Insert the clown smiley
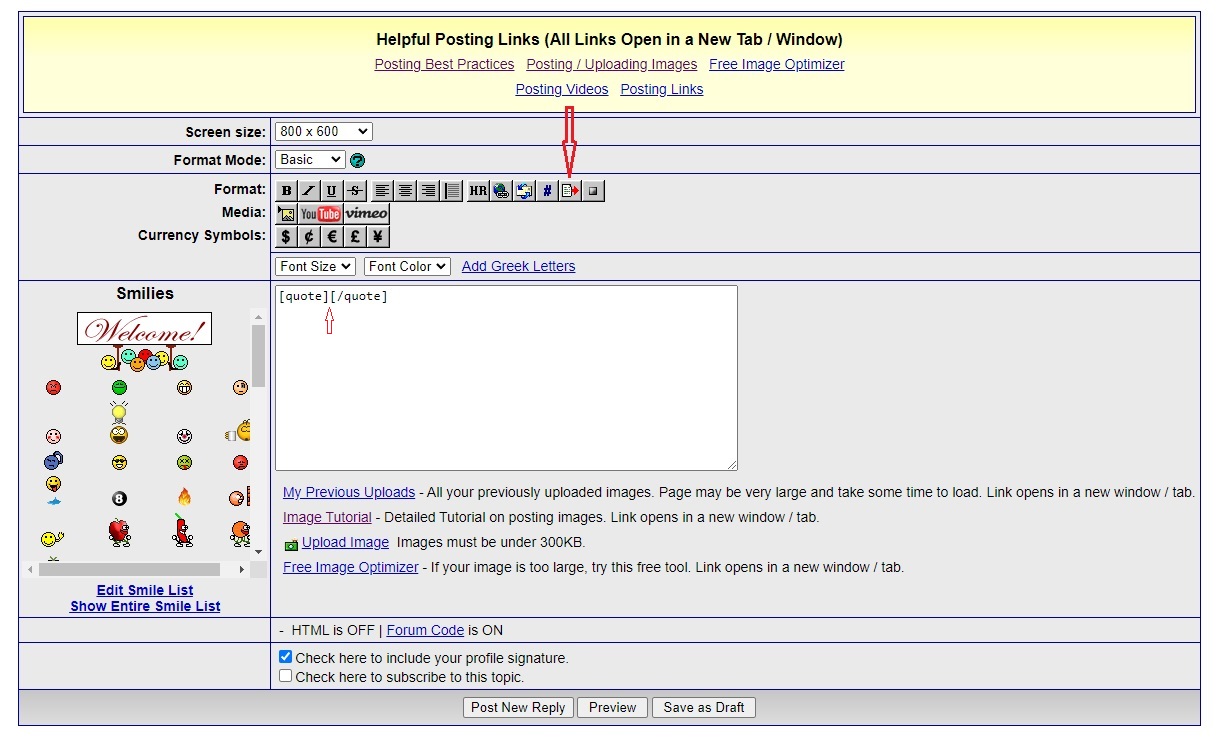 [x=184, y=436]
